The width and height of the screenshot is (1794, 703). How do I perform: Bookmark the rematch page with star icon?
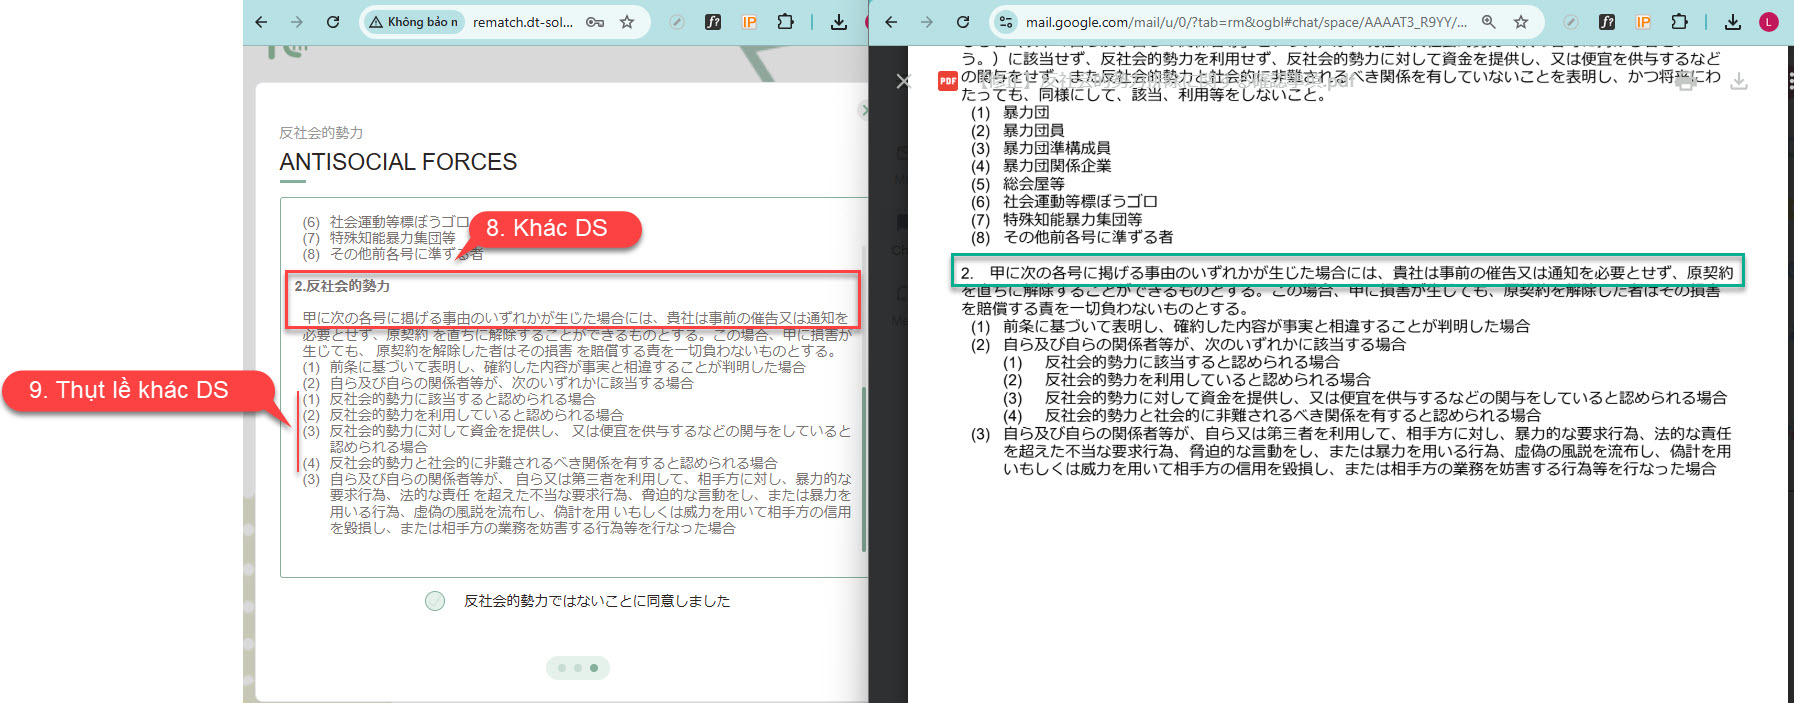[627, 22]
